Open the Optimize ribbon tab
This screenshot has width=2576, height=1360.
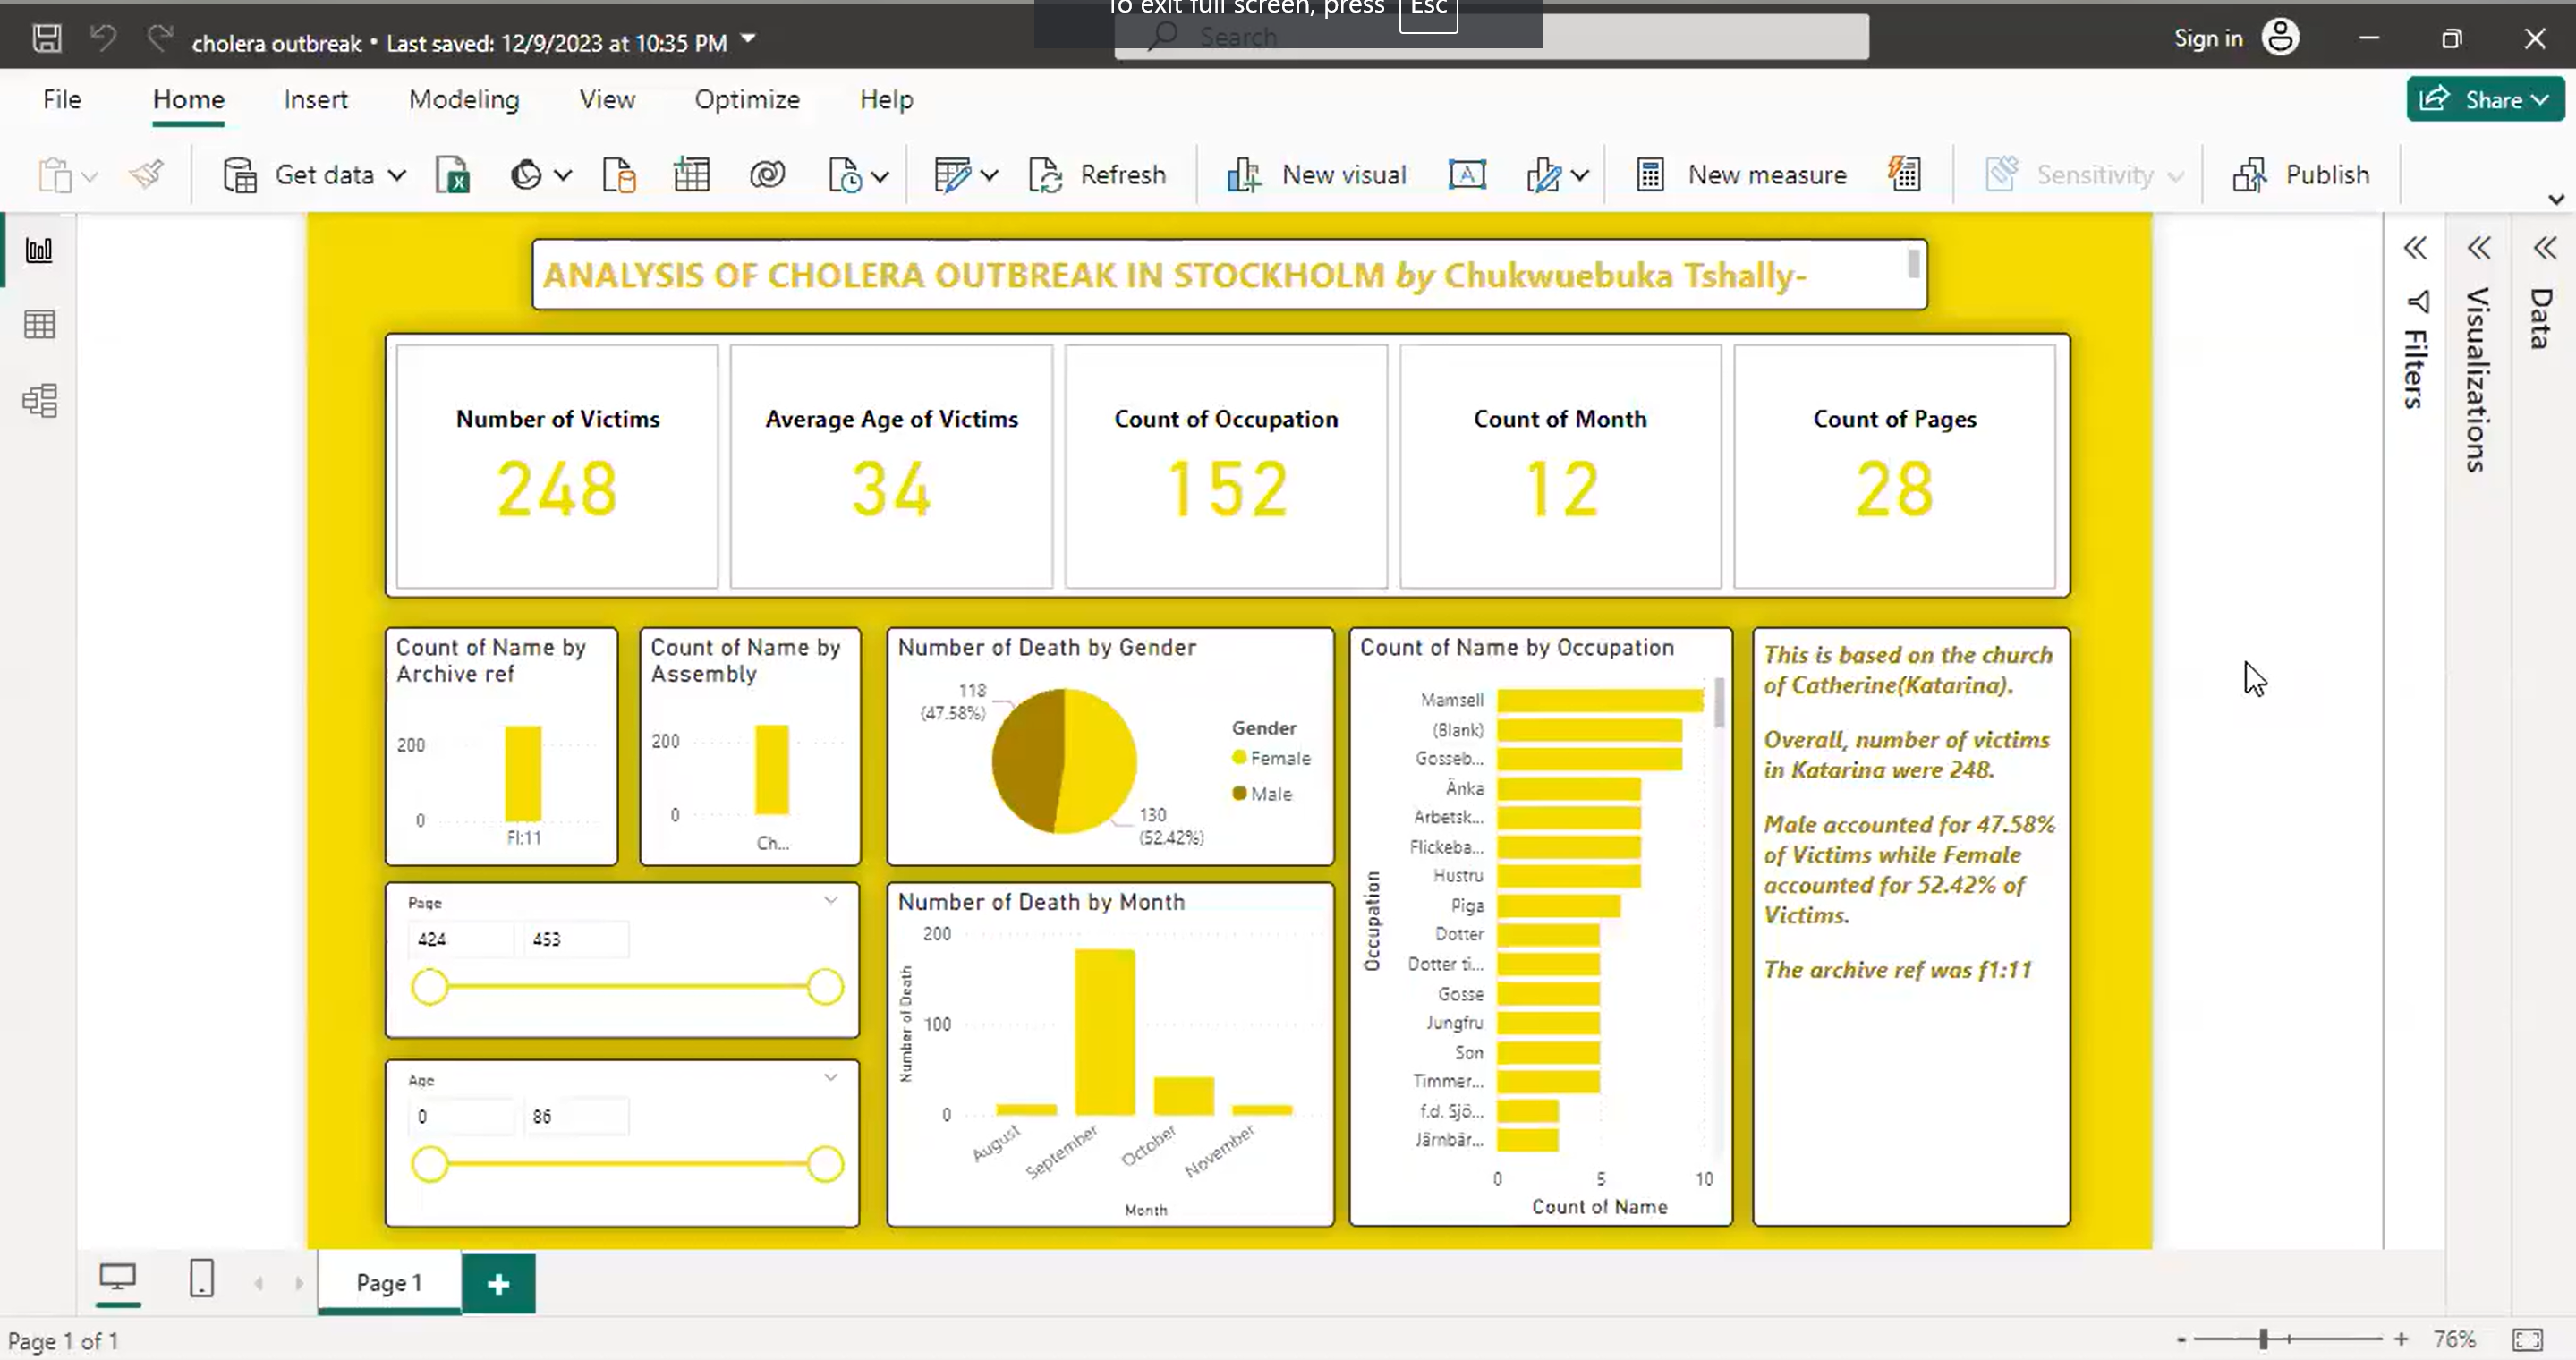[x=747, y=100]
